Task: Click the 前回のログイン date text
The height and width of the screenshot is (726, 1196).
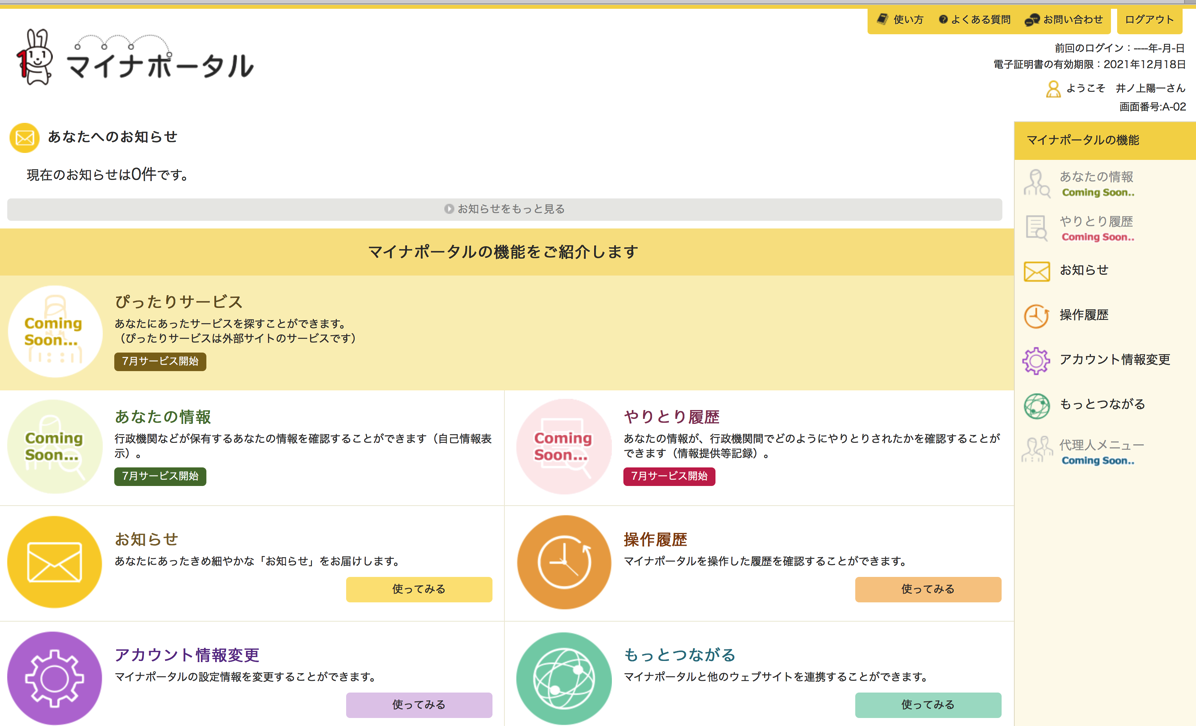Action: click(1120, 48)
